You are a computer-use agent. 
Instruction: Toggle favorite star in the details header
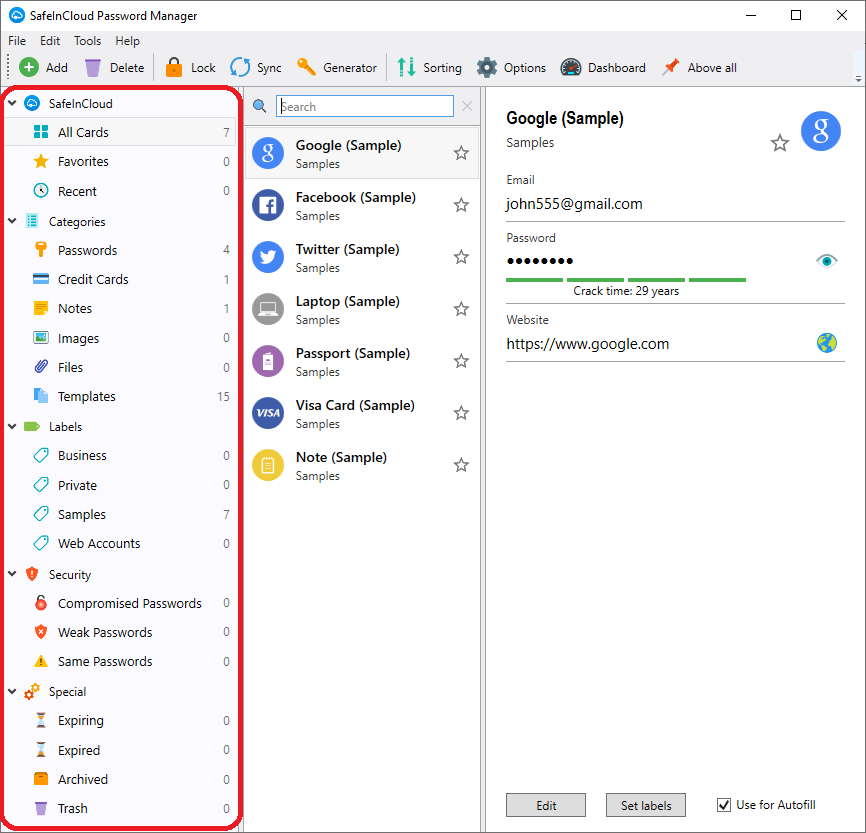780,143
